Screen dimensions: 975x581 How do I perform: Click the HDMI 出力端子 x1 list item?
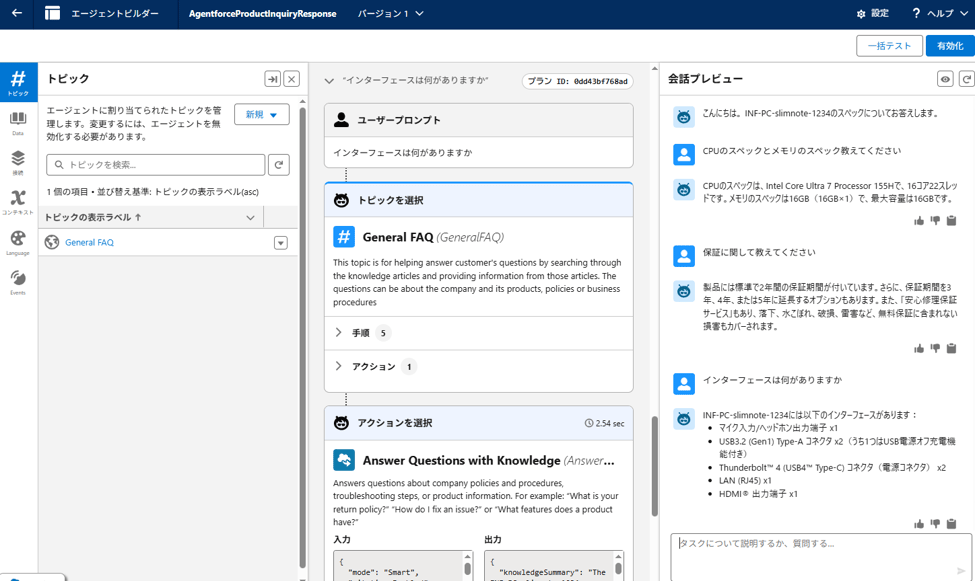click(x=758, y=494)
